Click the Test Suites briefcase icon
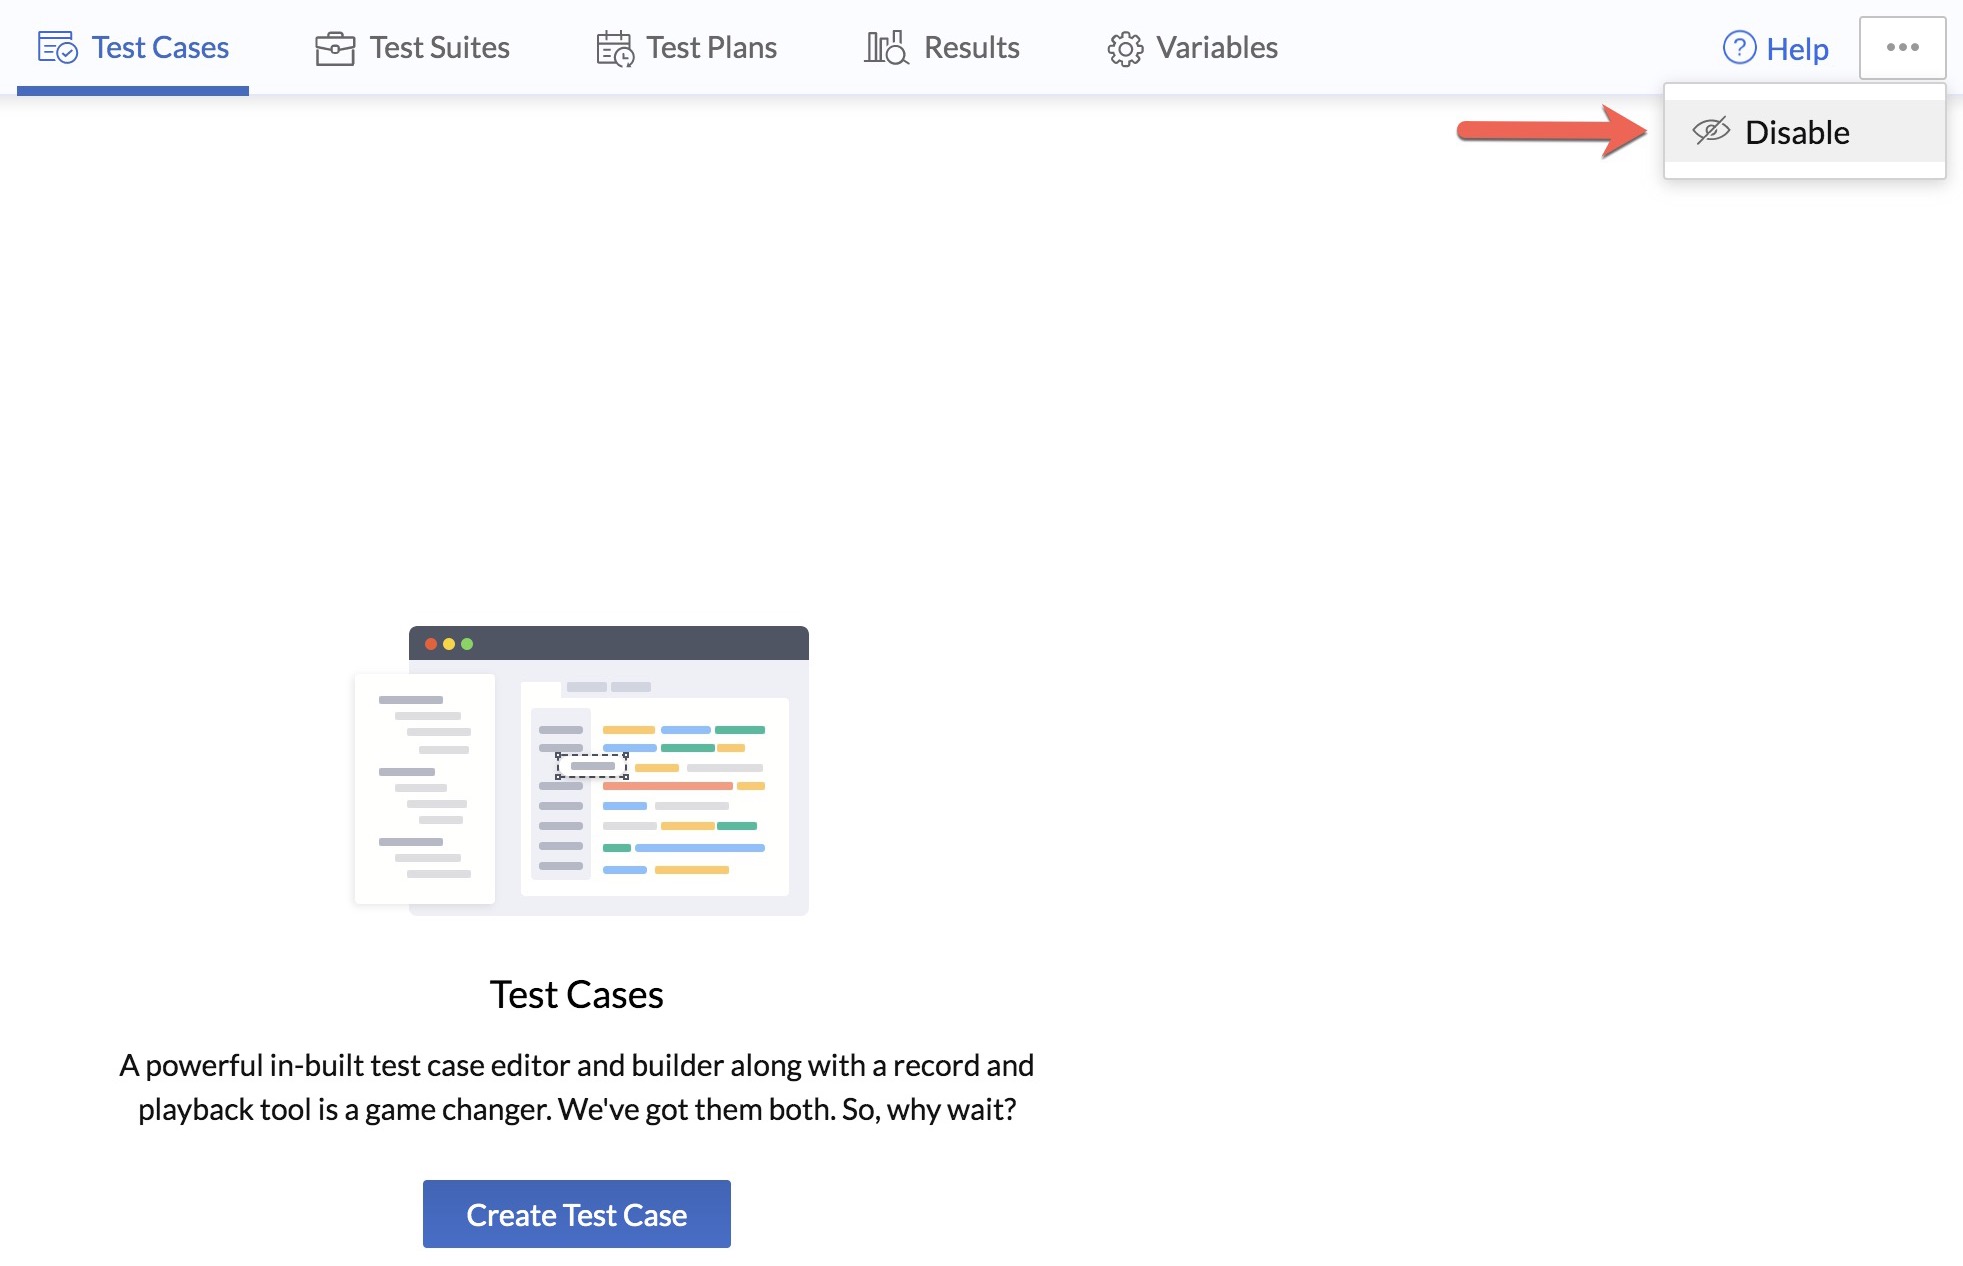 point(334,48)
